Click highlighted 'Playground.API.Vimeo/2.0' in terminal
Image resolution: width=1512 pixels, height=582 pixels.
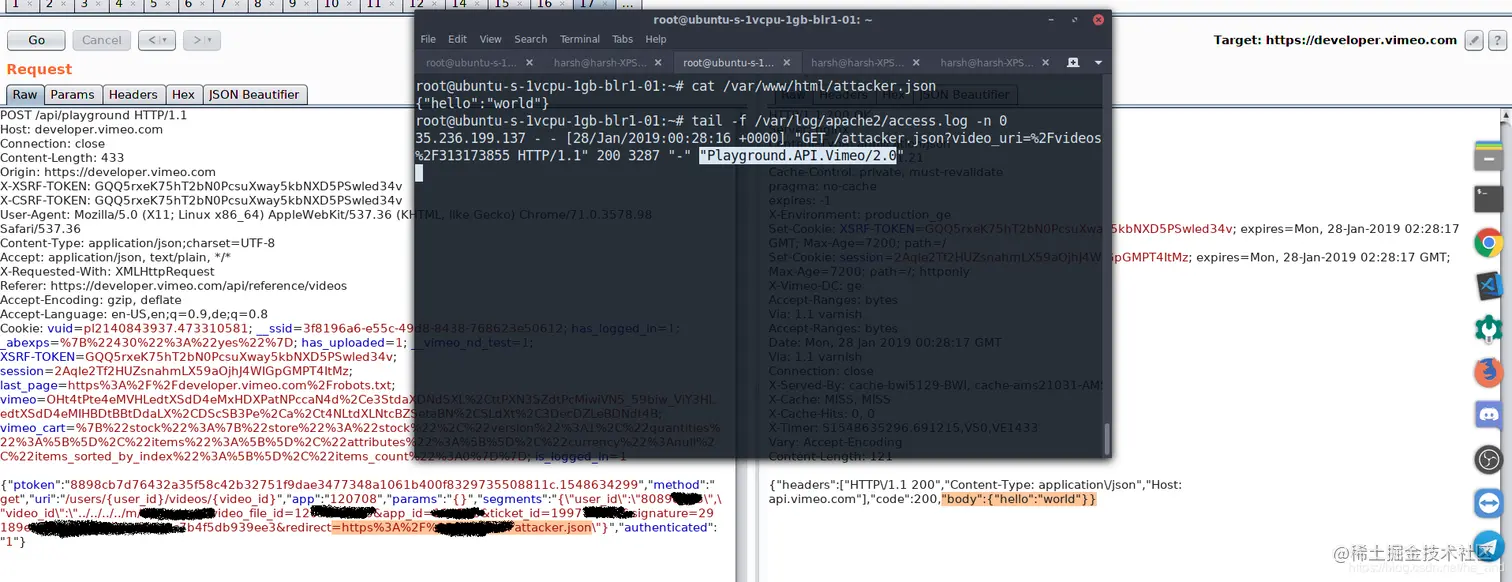(800, 155)
